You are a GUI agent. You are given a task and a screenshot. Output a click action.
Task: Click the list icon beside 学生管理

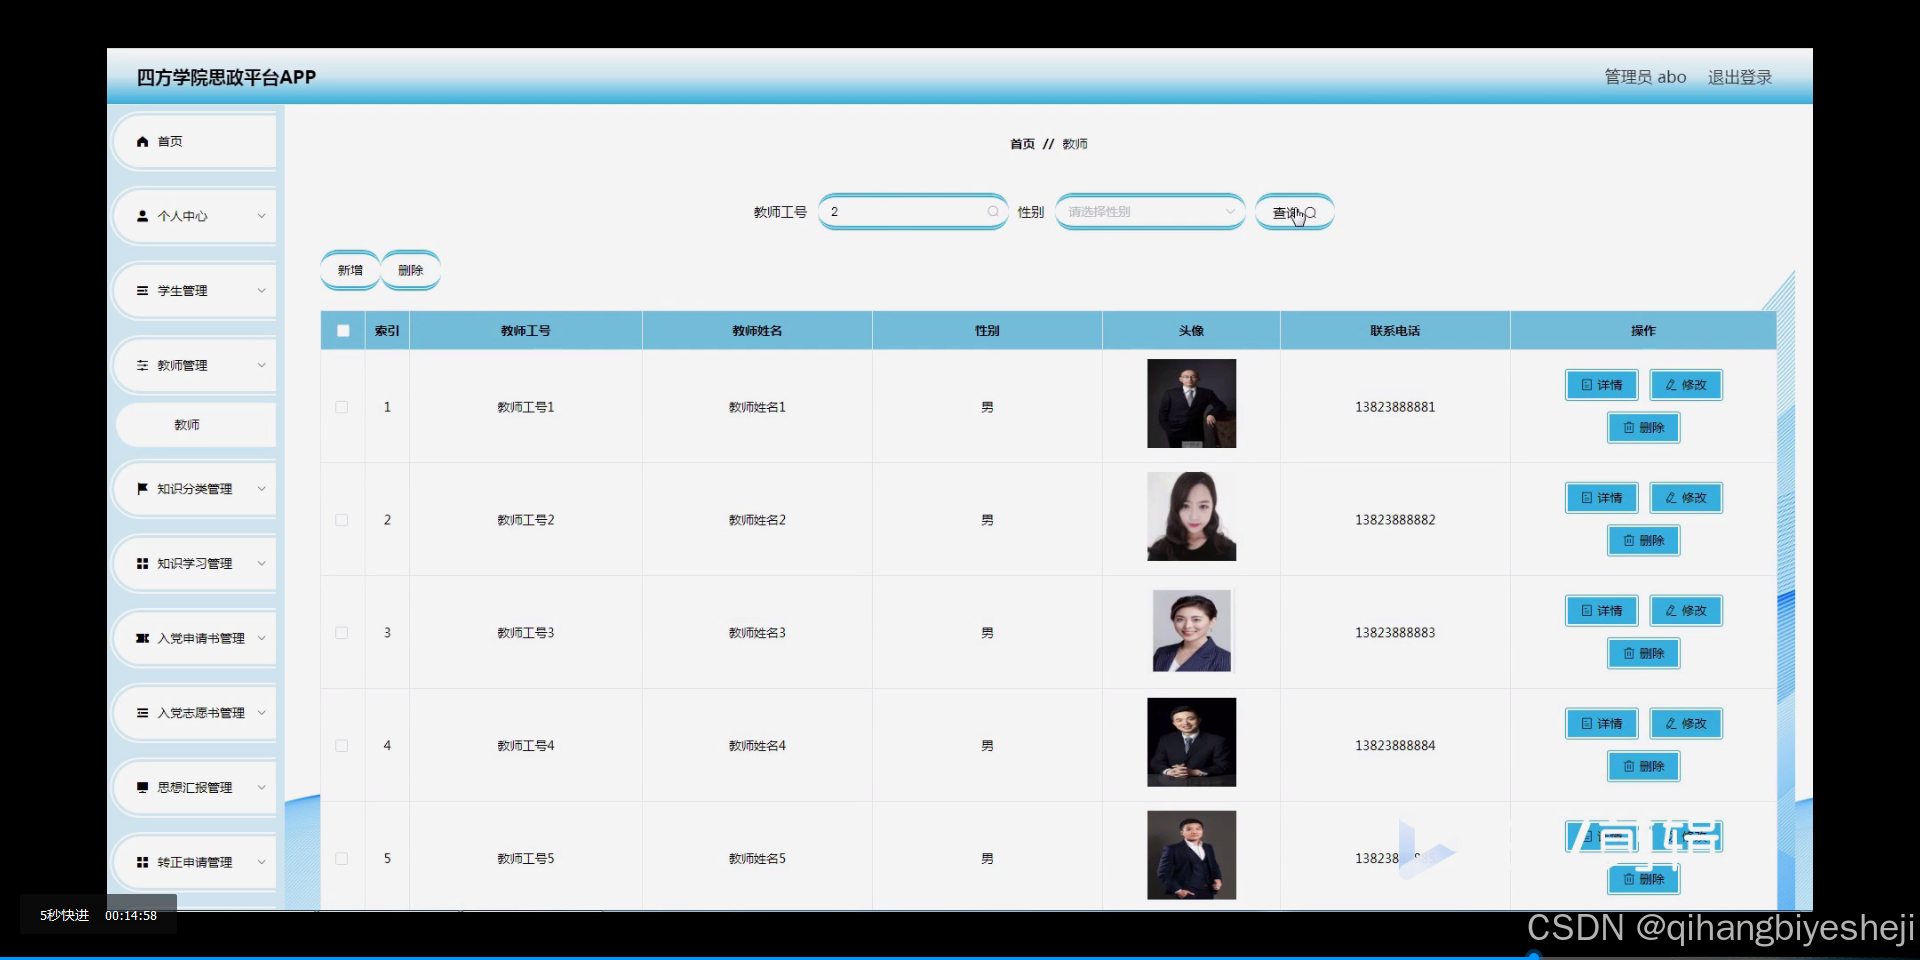pyautogui.click(x=141, y=290)
